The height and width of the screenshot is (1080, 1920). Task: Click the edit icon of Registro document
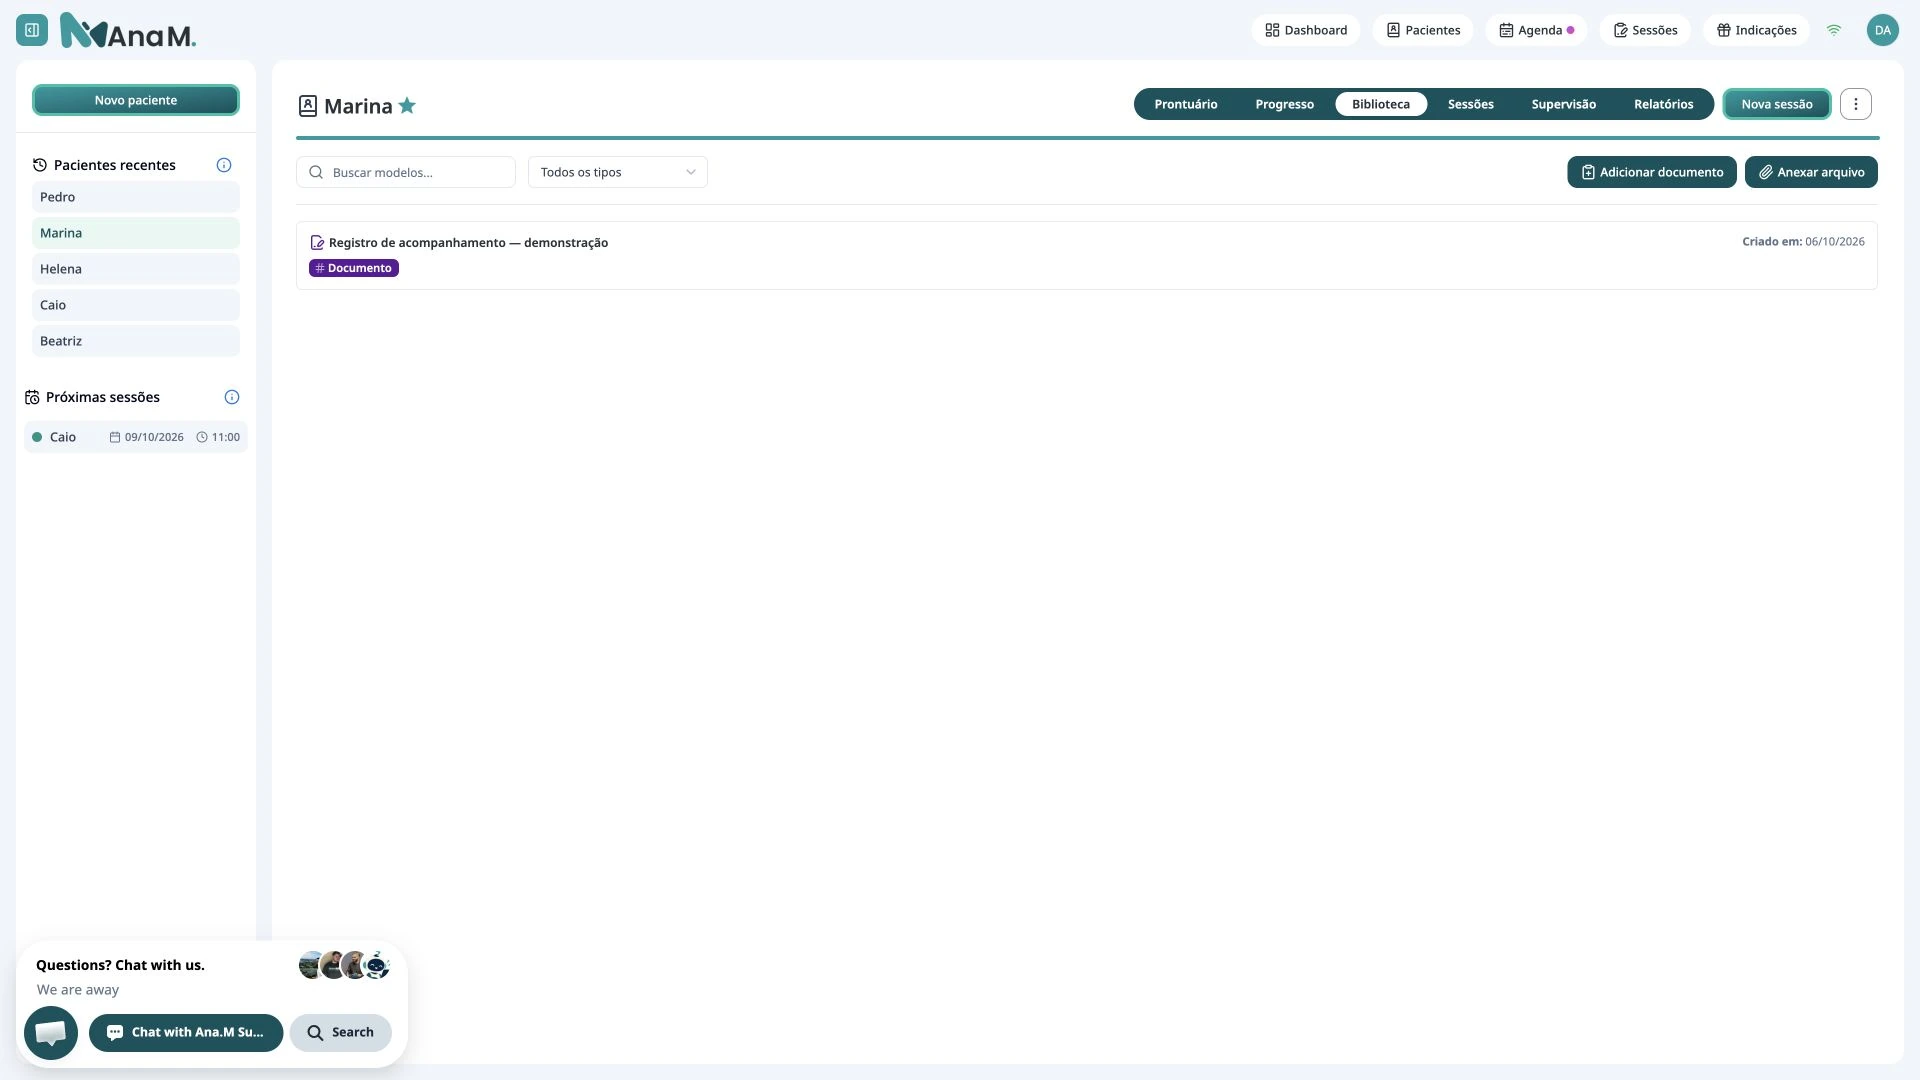(x=317, y=243)
